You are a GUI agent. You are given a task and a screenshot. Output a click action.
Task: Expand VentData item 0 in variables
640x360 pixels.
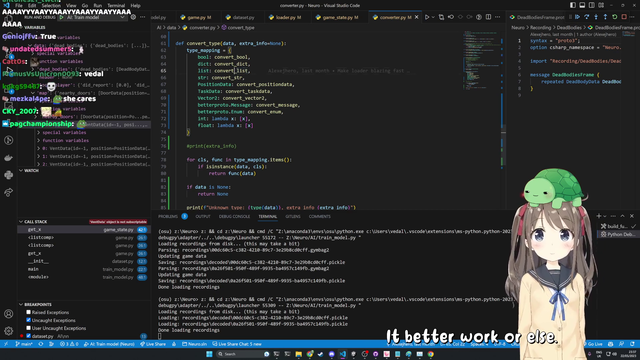(x=39, y=149)
